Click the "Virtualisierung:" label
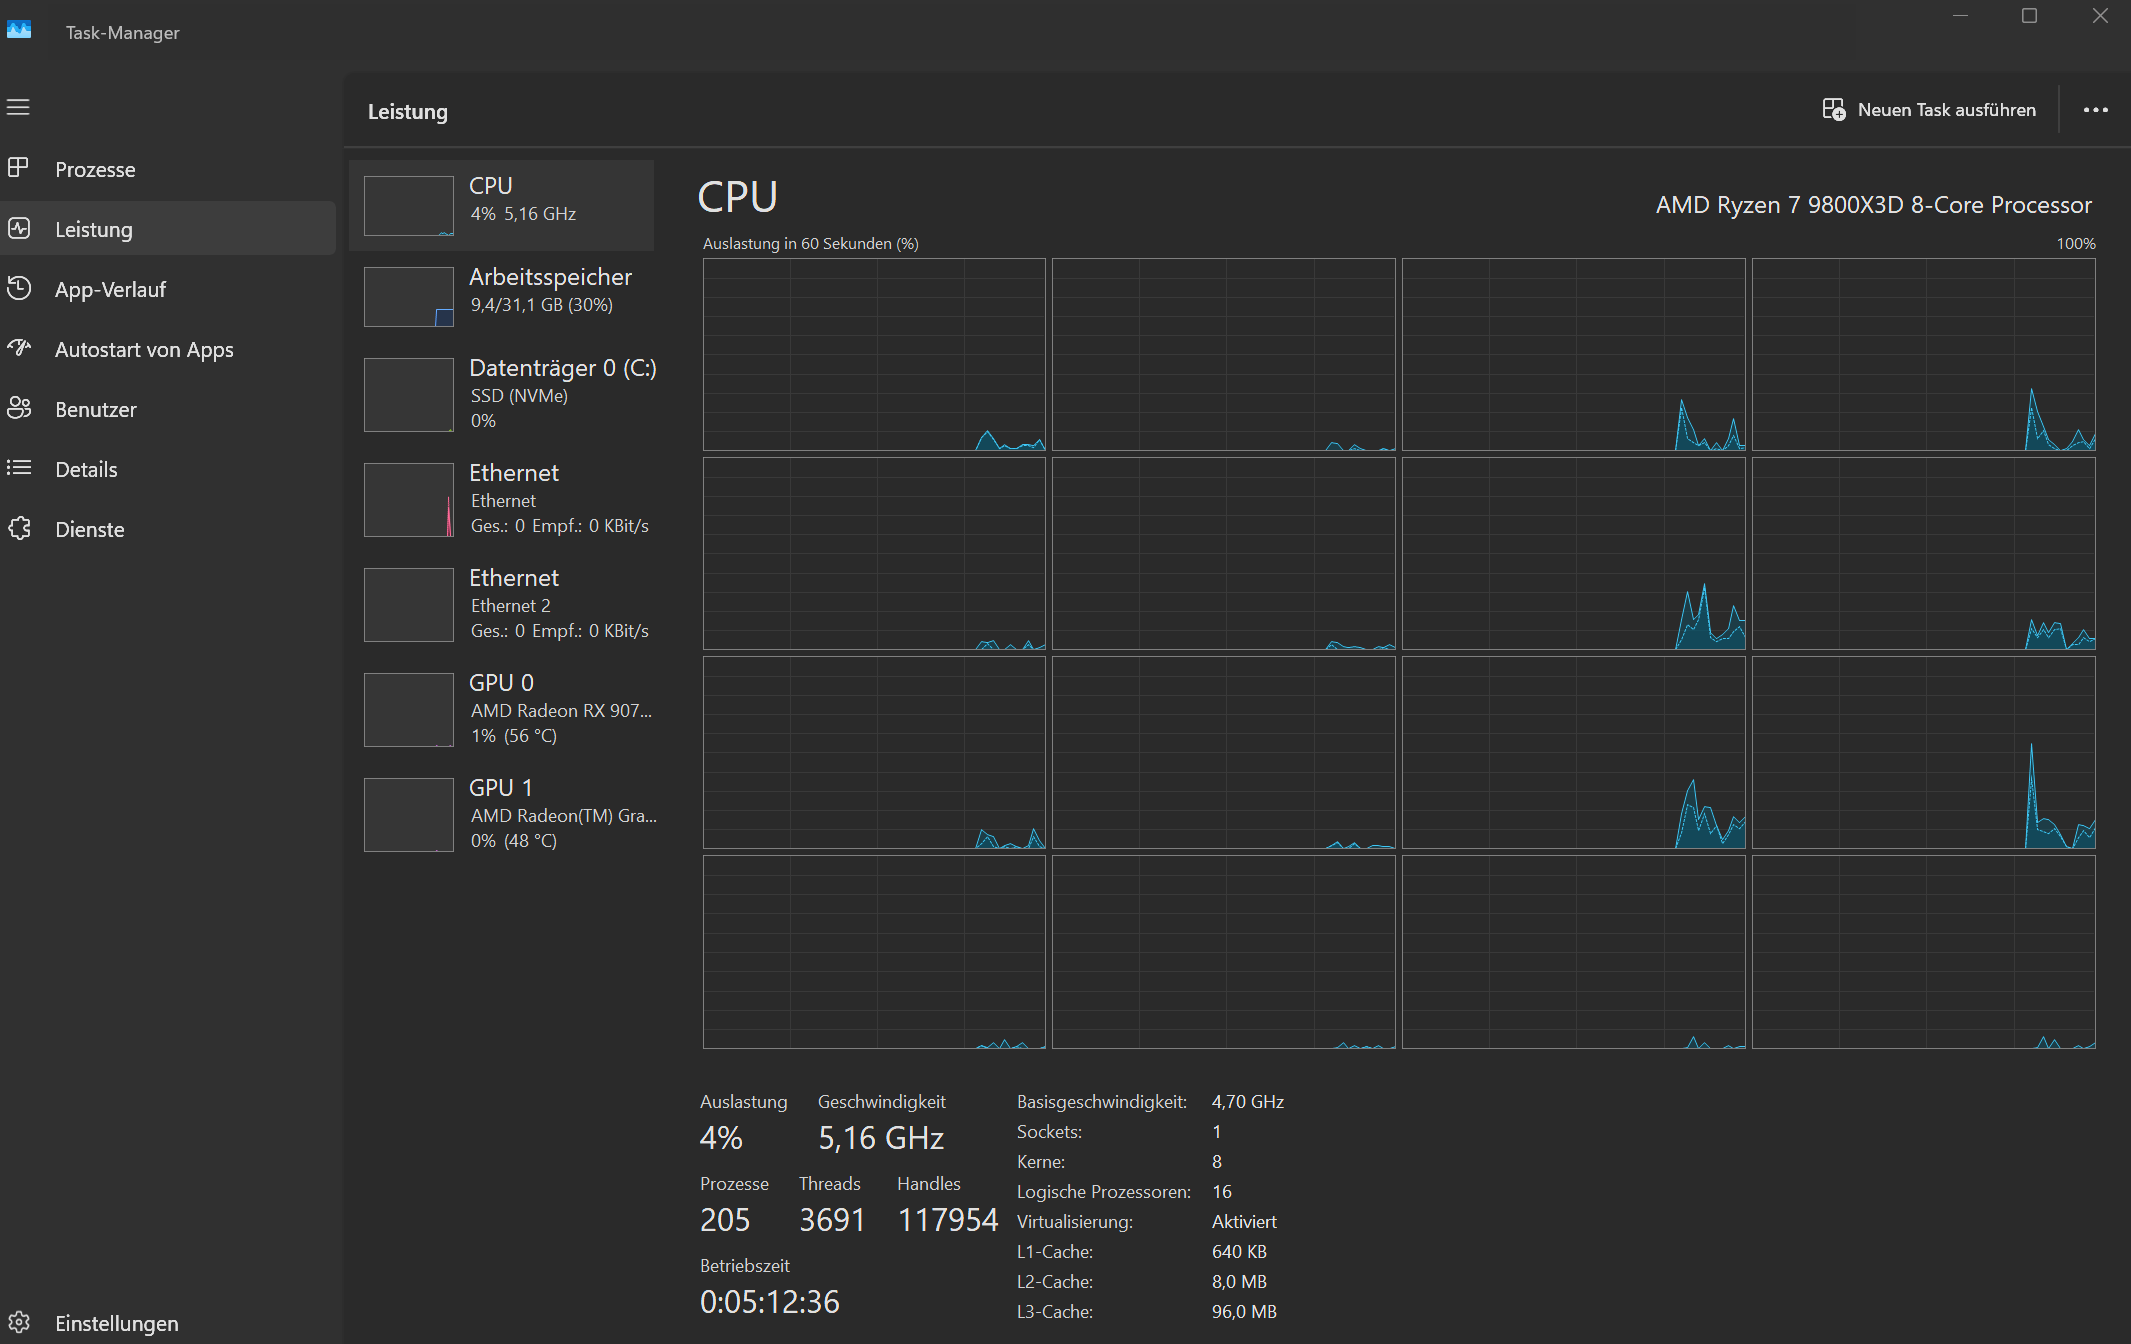The width and height of the screenshot is (2131, 1344). pyautogui.click(x=1075, y=1222)
